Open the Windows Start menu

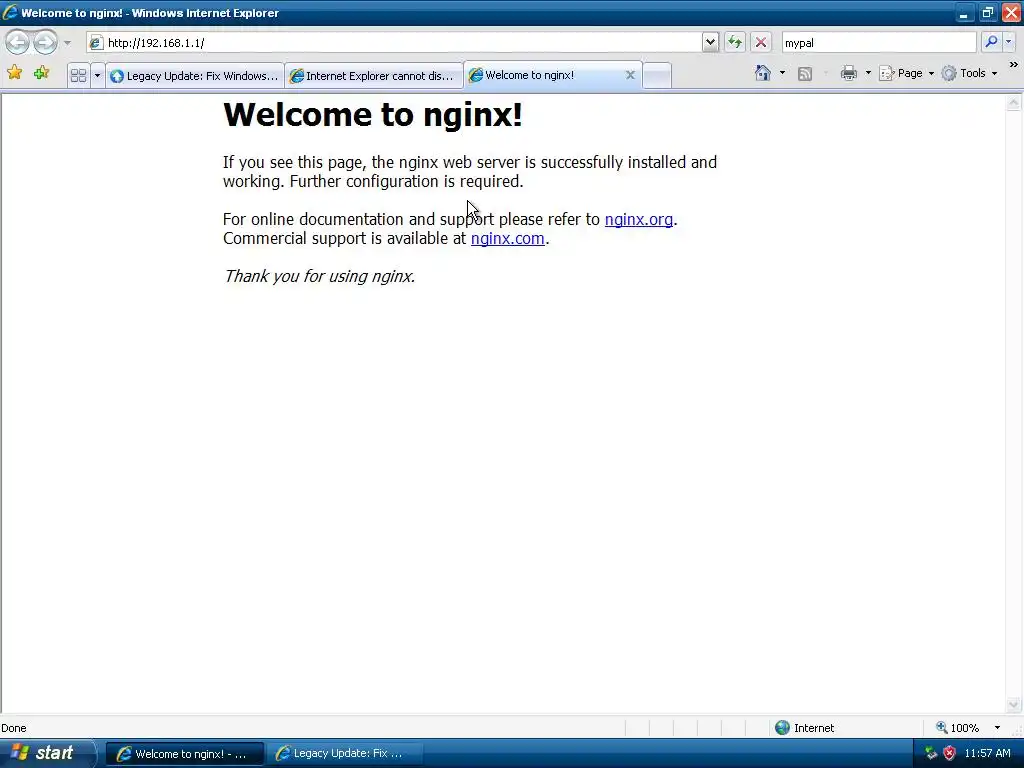tap(46, 753)
